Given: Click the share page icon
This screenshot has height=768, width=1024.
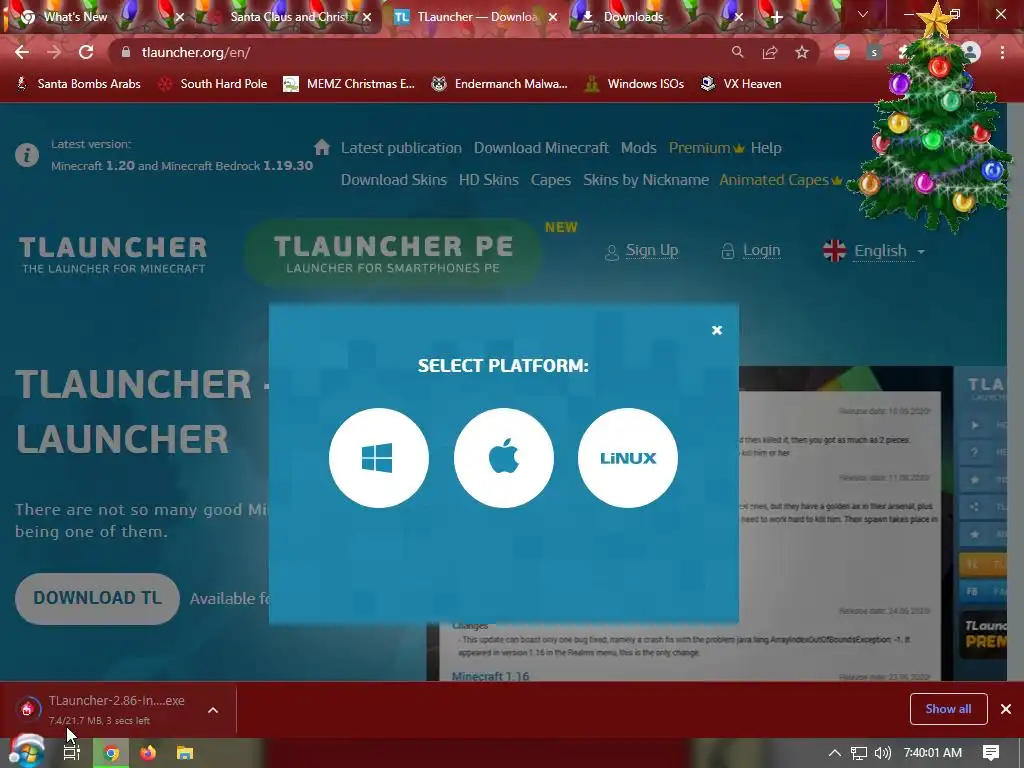Looking at the screenshot, I should click(x=770, y=52).
